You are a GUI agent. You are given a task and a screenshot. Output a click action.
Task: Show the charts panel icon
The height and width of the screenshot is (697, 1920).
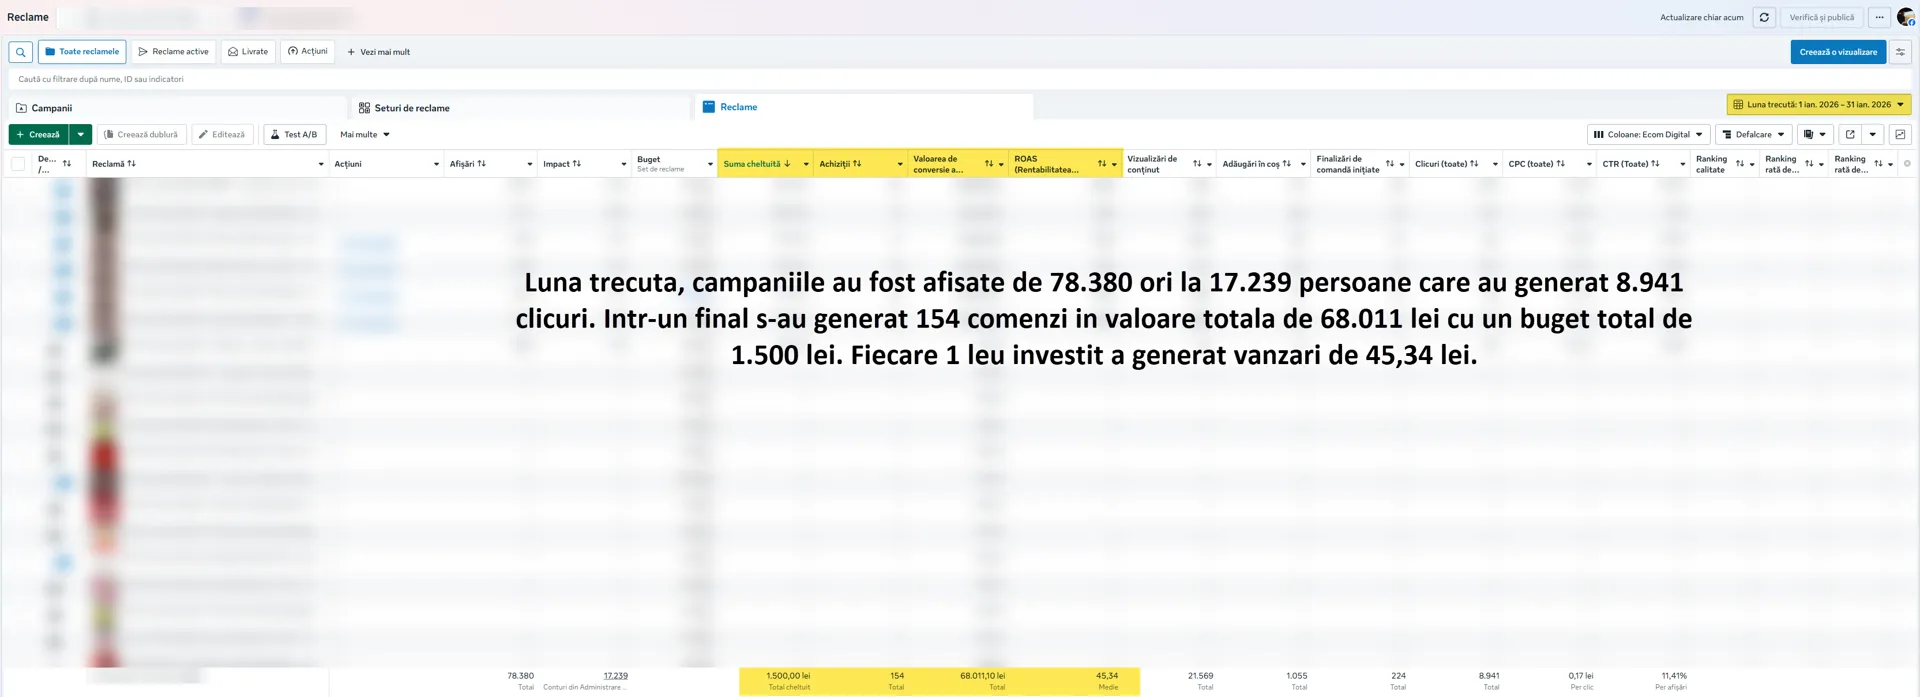pos(1900,134)
